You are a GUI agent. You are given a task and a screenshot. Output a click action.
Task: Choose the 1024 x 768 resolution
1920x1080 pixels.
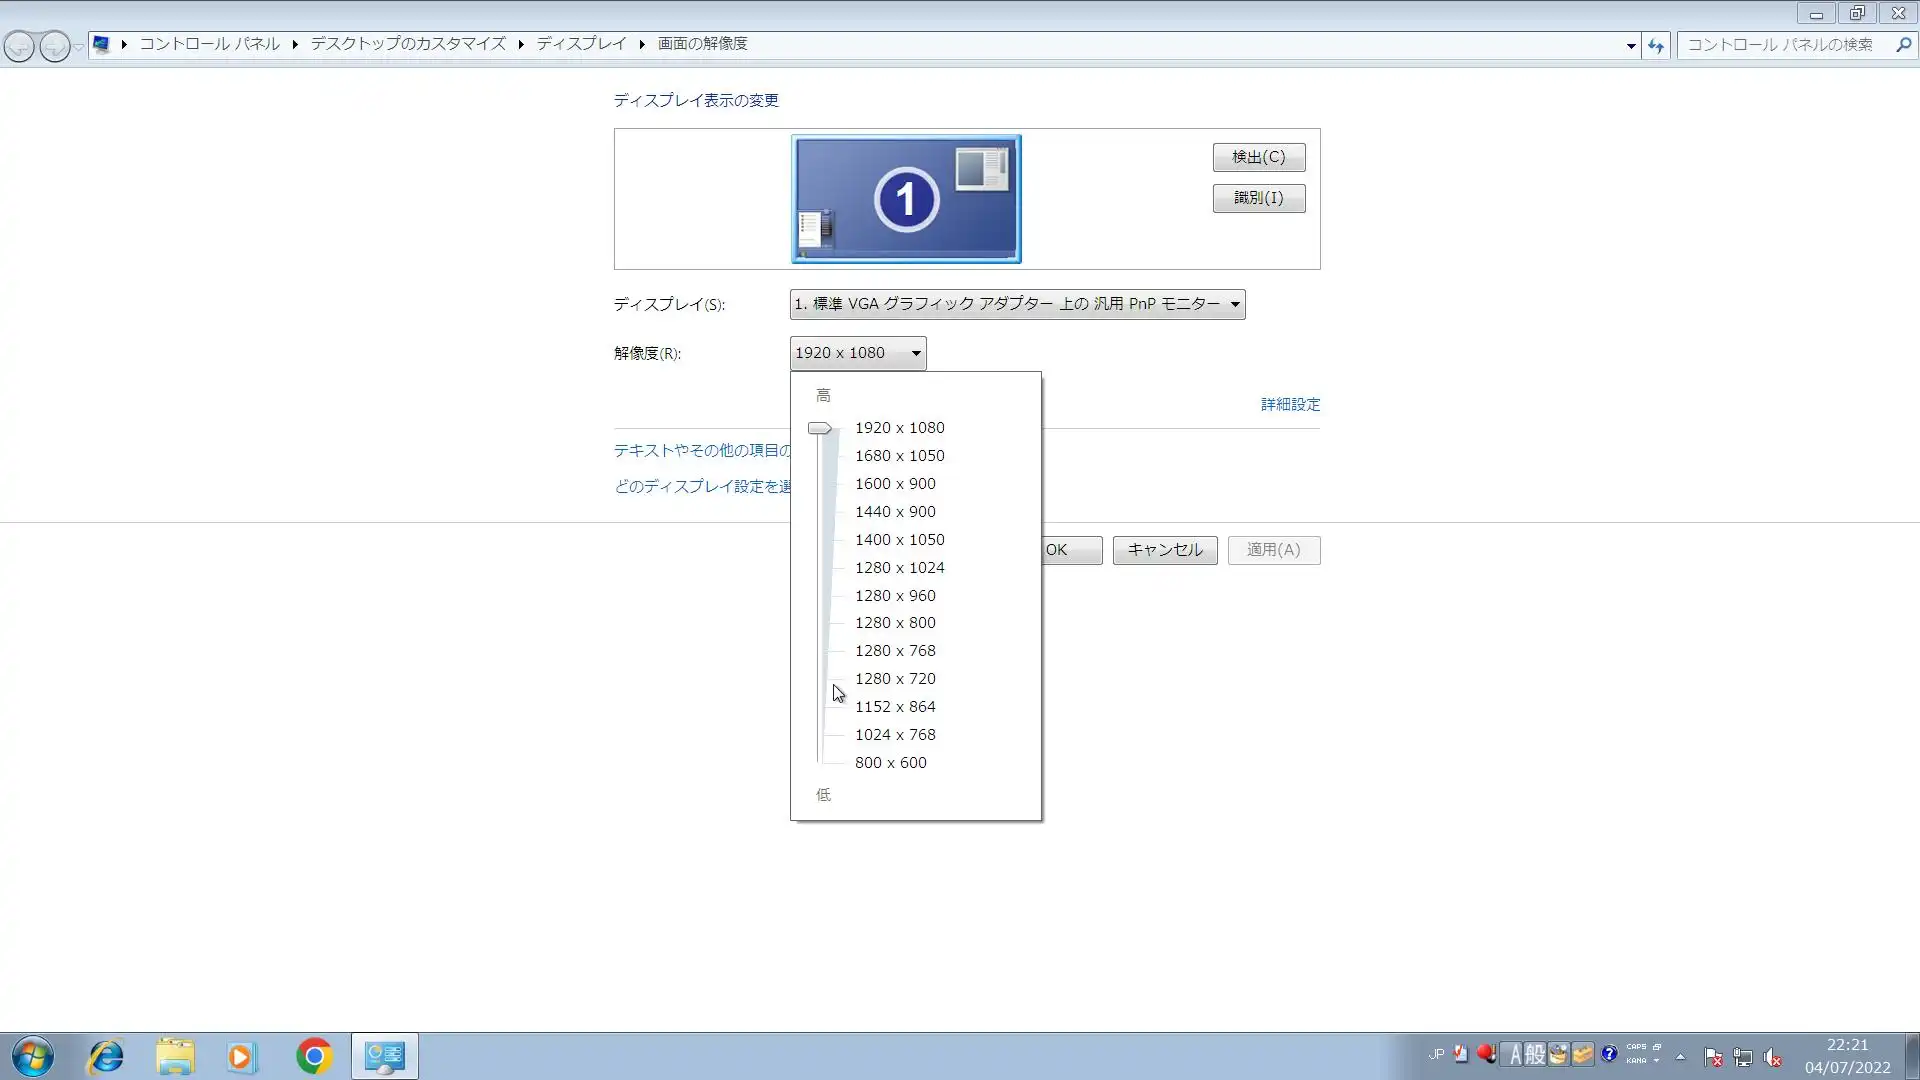click(895, 735)
